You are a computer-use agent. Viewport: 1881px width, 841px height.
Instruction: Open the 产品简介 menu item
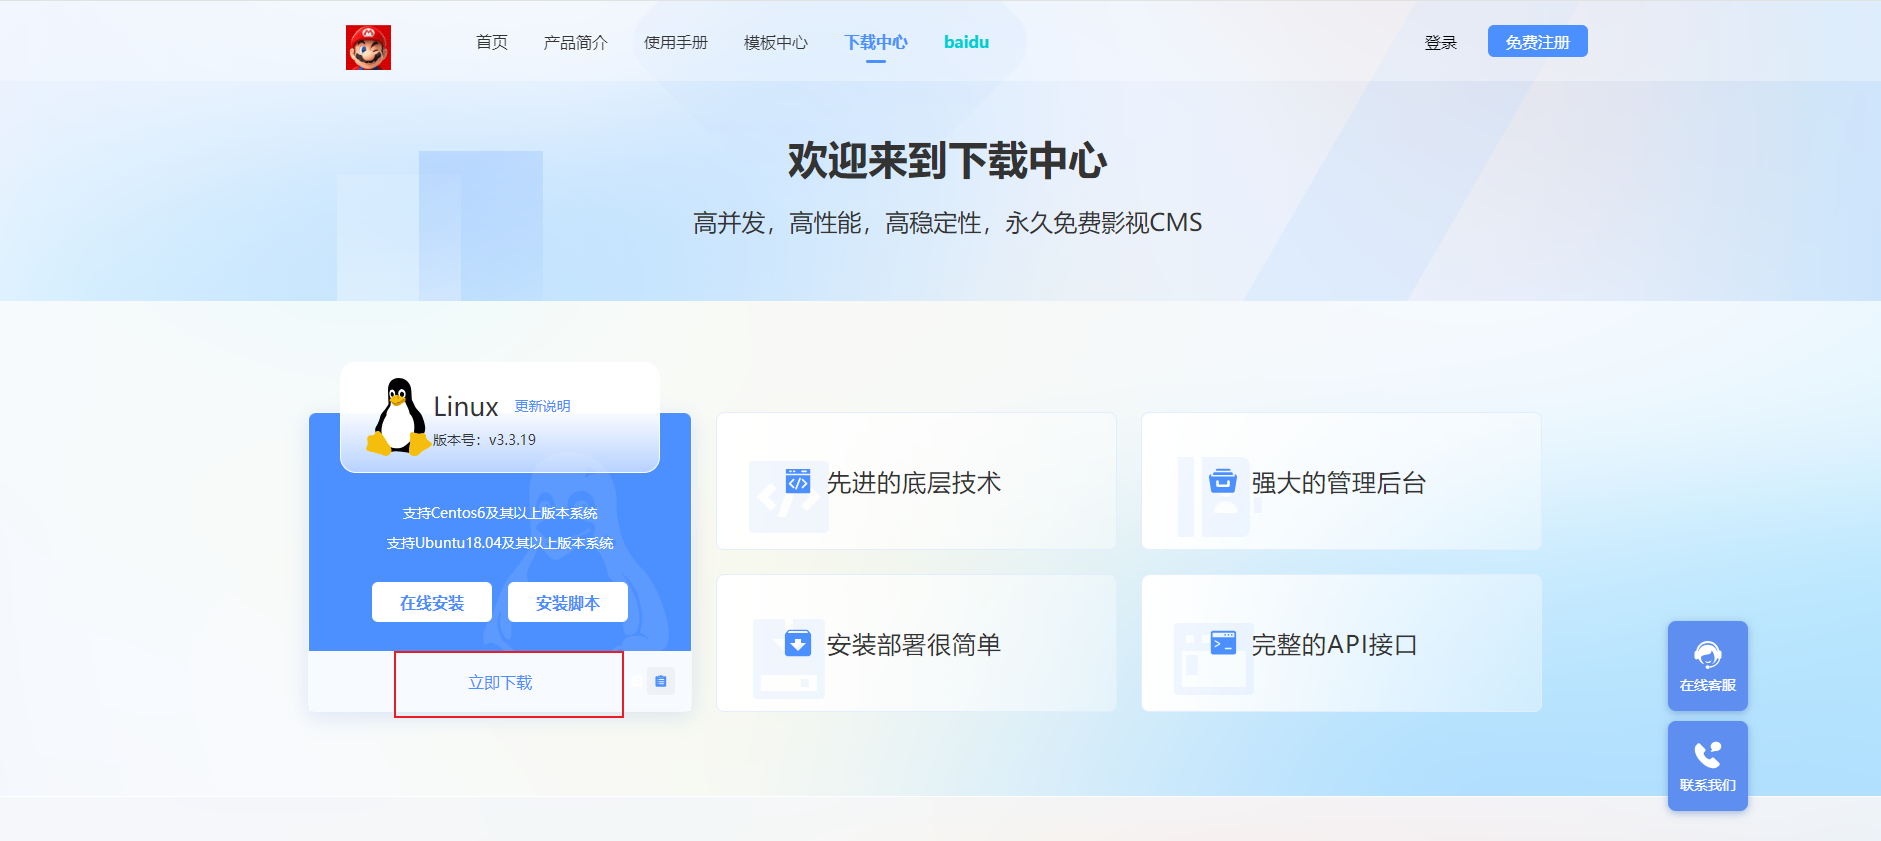point(575,42)
